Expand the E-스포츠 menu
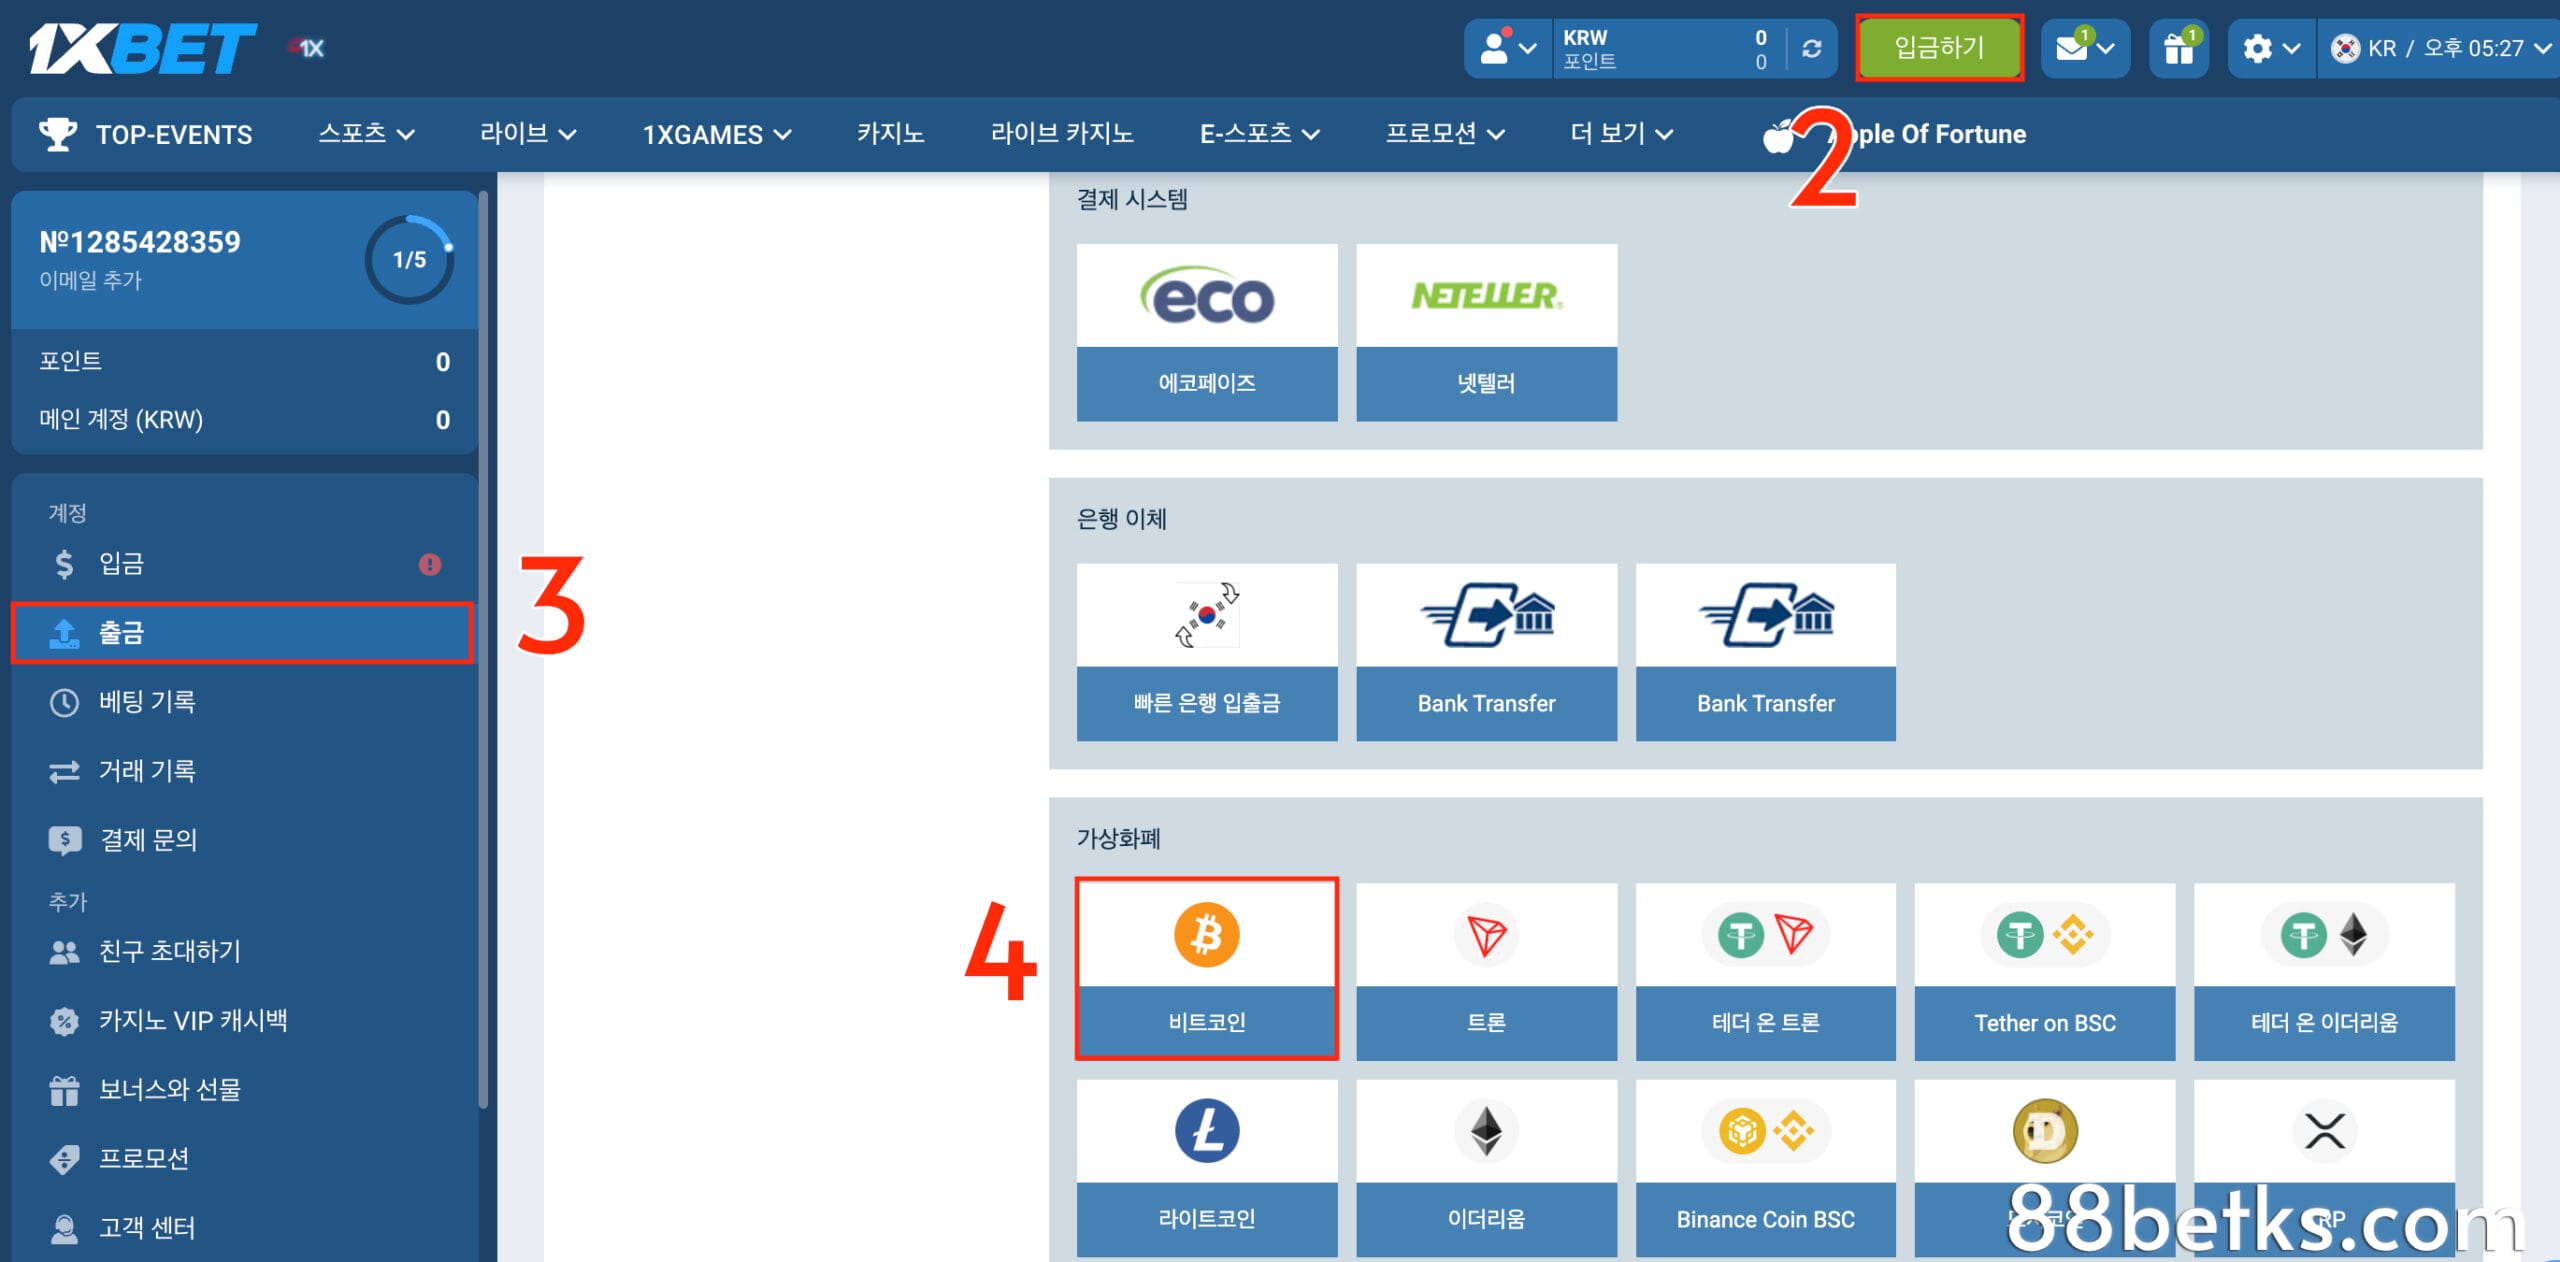The height and width of the screenshot is (1262, 2560). pyautogui.click(x=1260, y=134)
